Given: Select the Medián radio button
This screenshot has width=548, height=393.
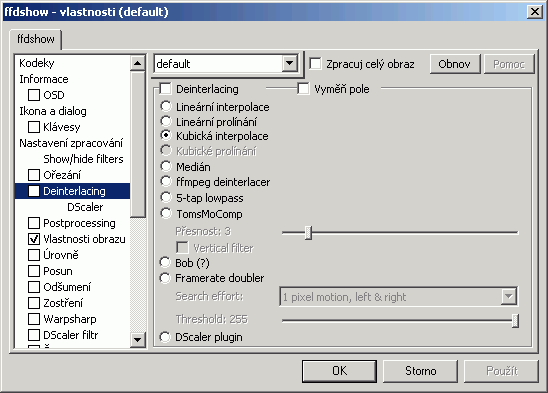Looking at the screenshot, I should 166,166.
